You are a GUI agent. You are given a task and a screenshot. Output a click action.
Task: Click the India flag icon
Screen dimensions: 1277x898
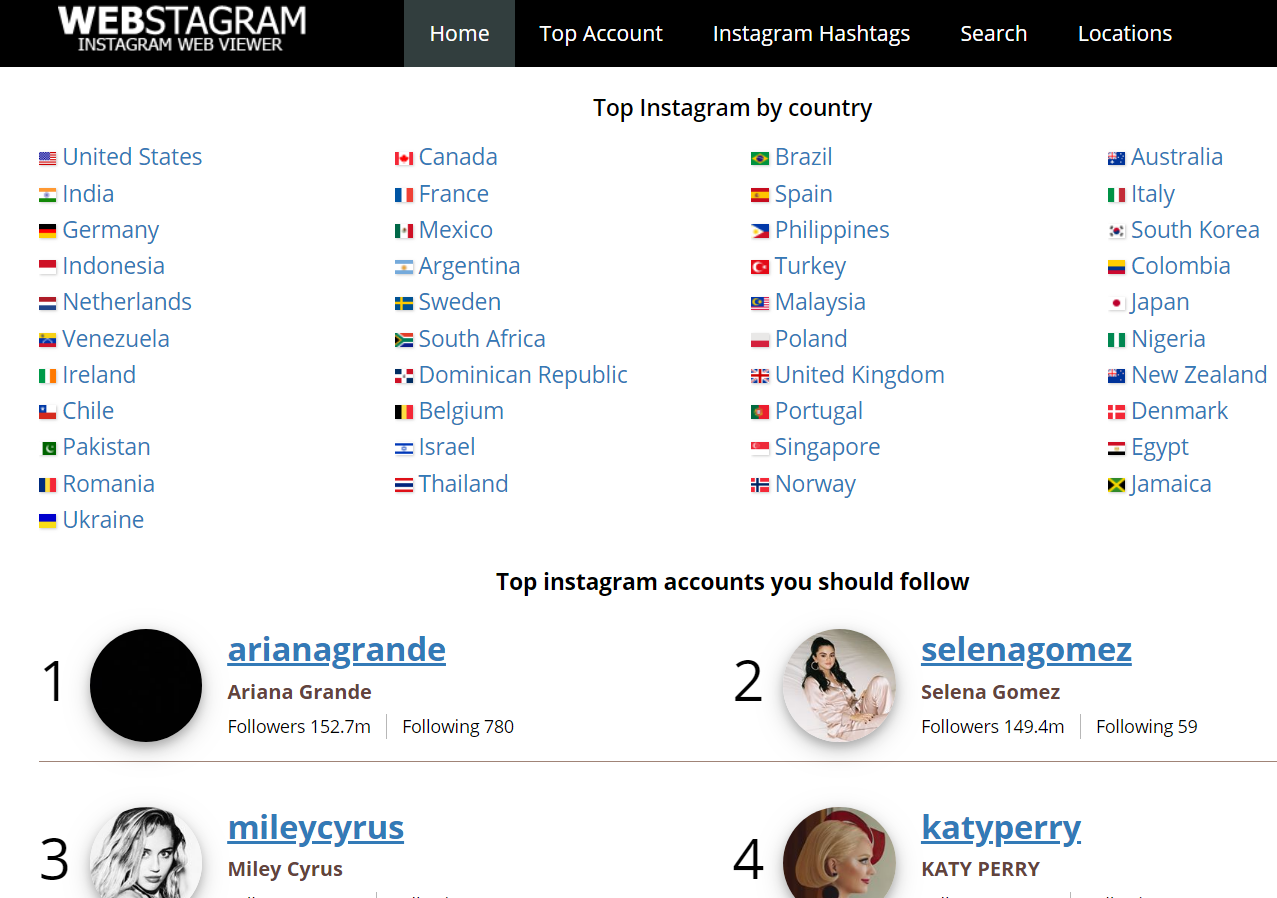coord(48,195)
